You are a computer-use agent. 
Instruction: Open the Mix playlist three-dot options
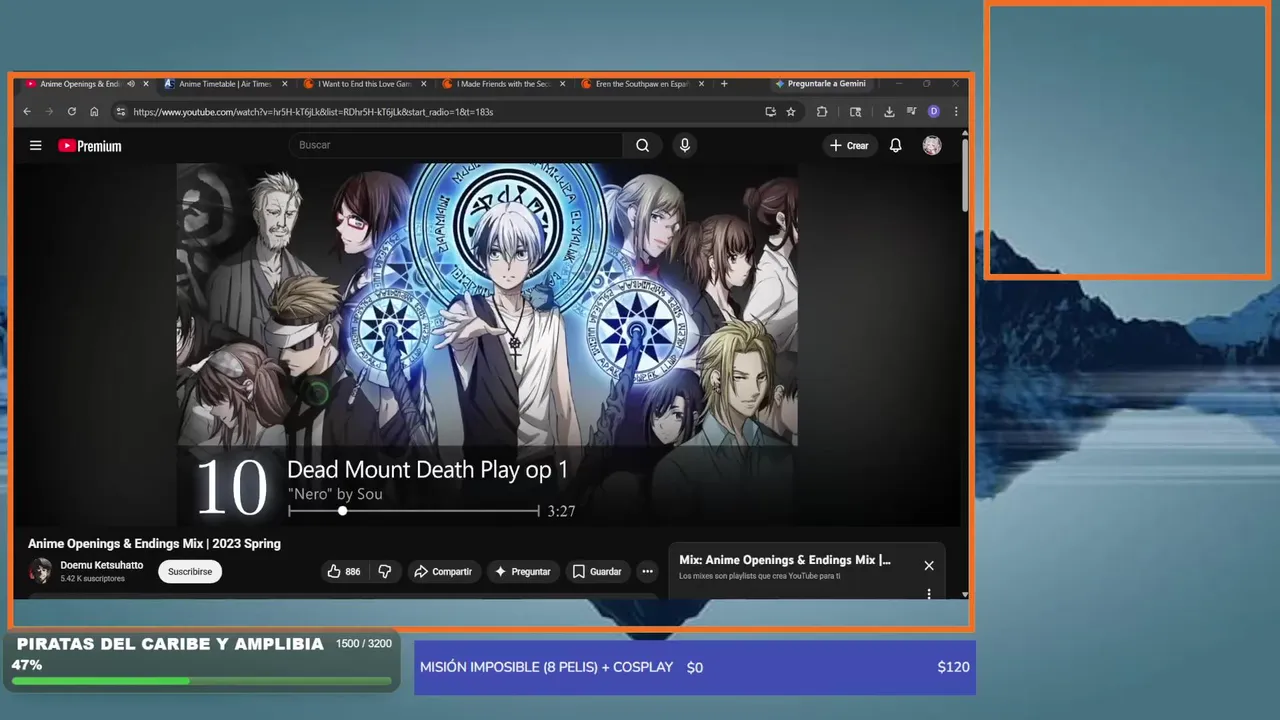pos(929,594)
